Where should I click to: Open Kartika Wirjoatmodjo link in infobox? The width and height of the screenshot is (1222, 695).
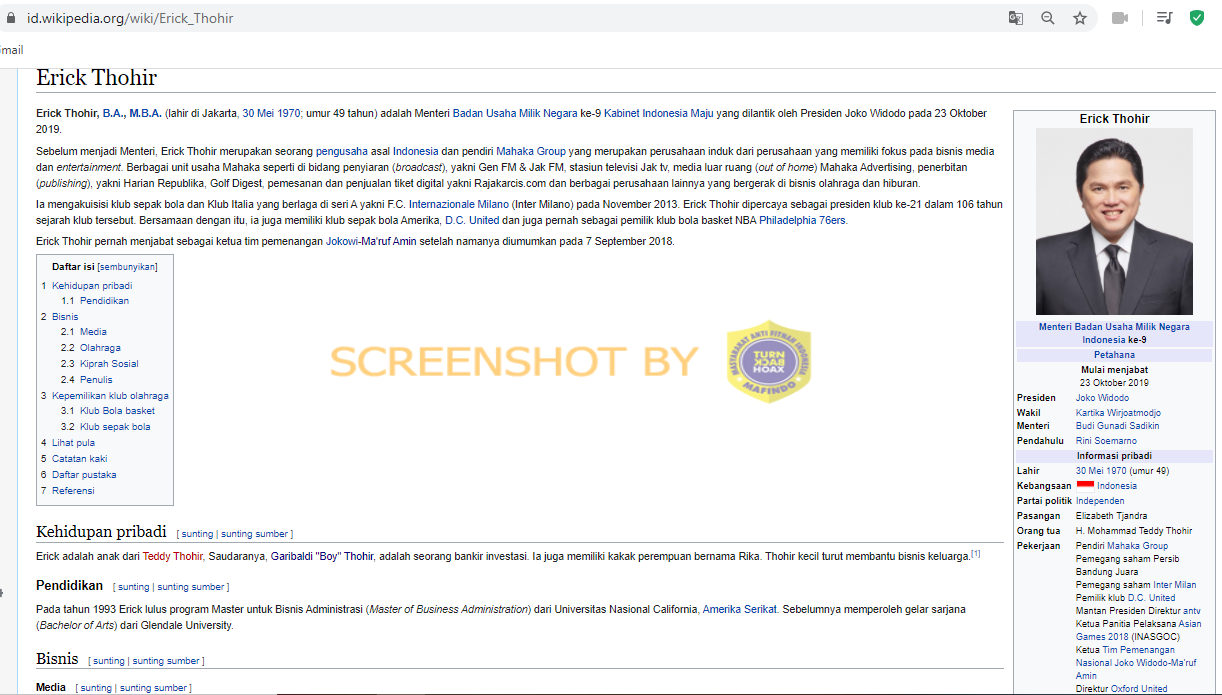[1118, 412]
